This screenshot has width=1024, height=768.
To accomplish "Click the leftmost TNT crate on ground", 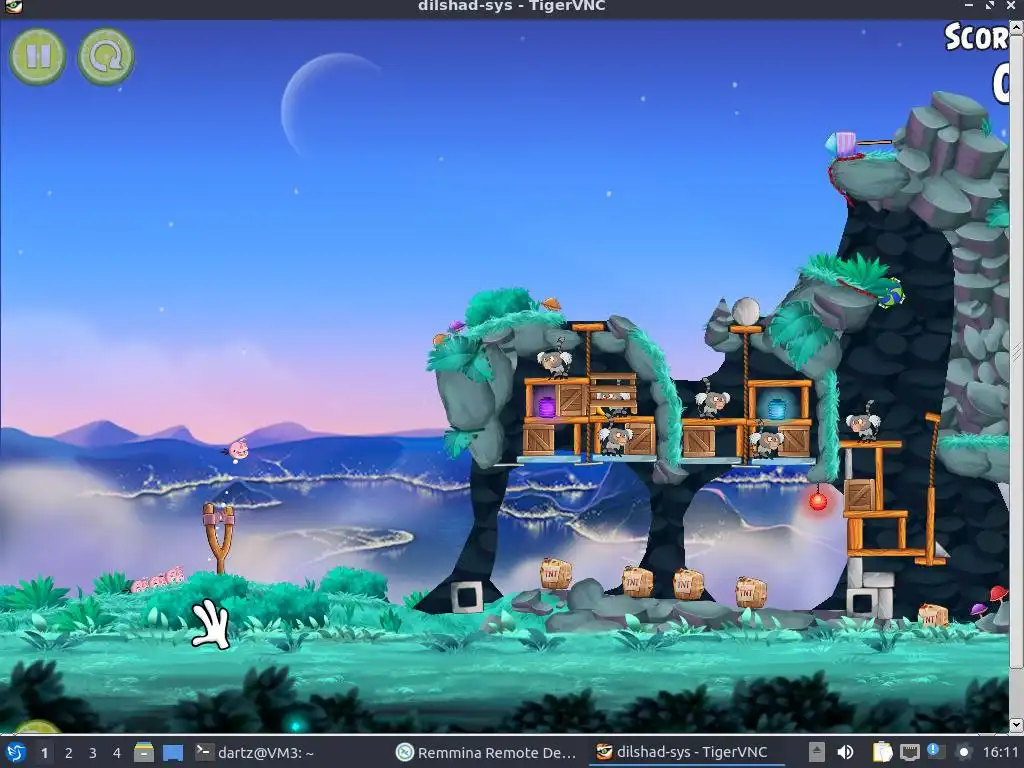I will tap(556, 574).
